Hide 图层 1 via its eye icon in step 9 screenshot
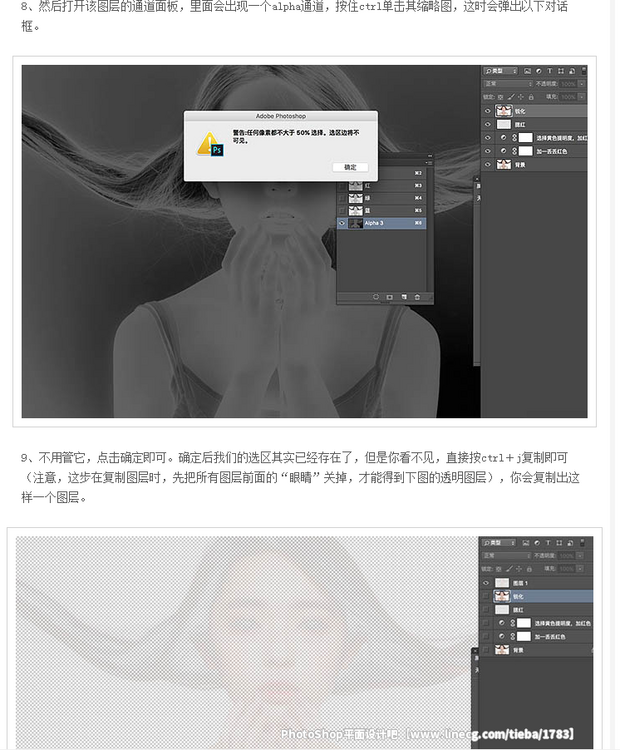Screen dimensions: 620x750 [x=486, y=583]
